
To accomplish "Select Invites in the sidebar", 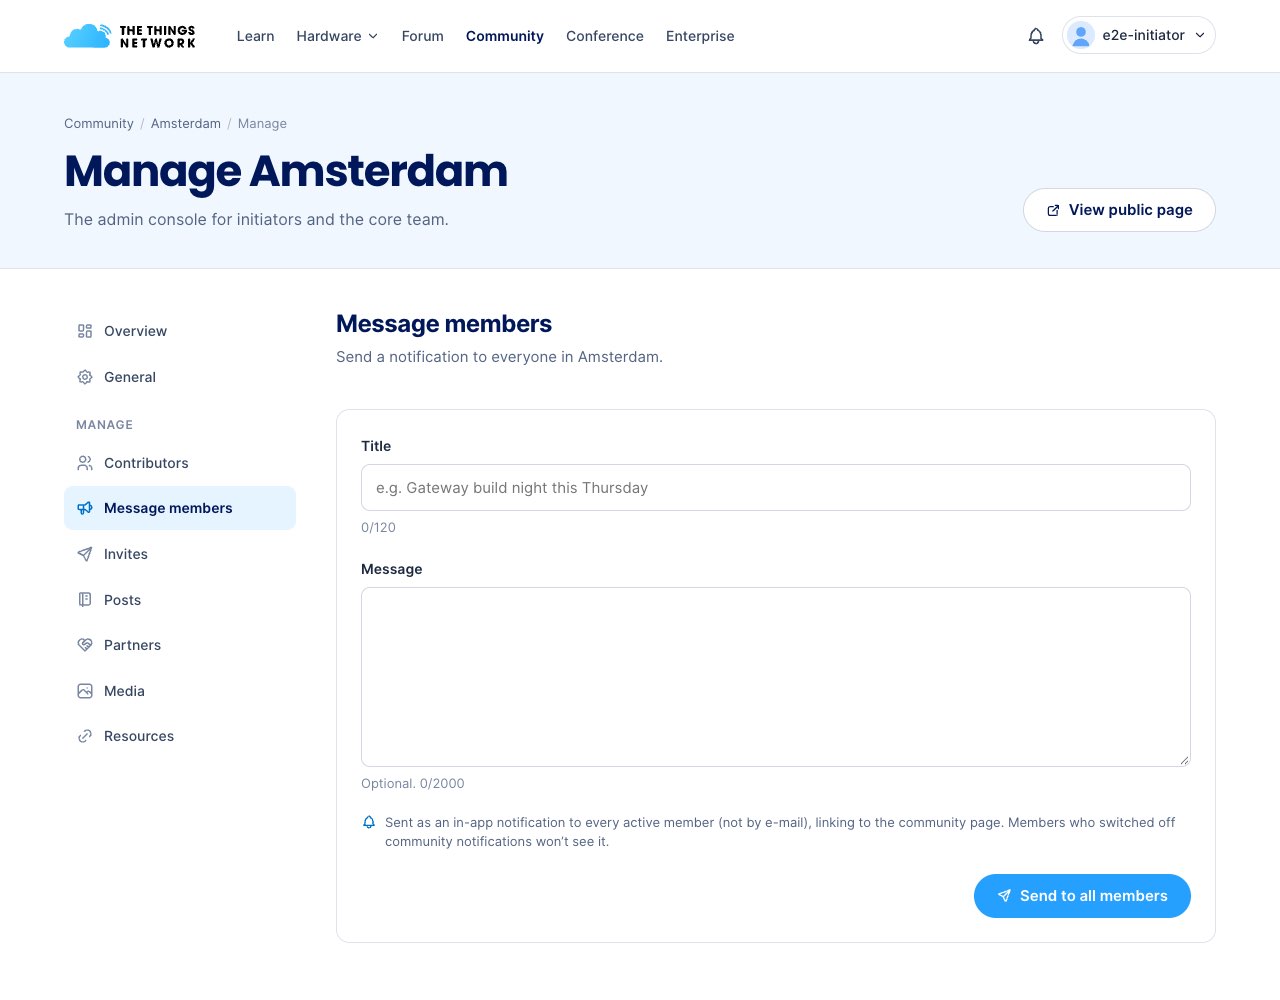I will pos(180,554).
